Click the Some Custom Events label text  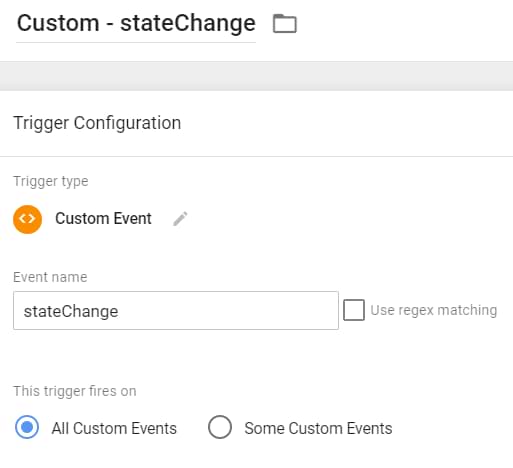click(x=318, y=428)
